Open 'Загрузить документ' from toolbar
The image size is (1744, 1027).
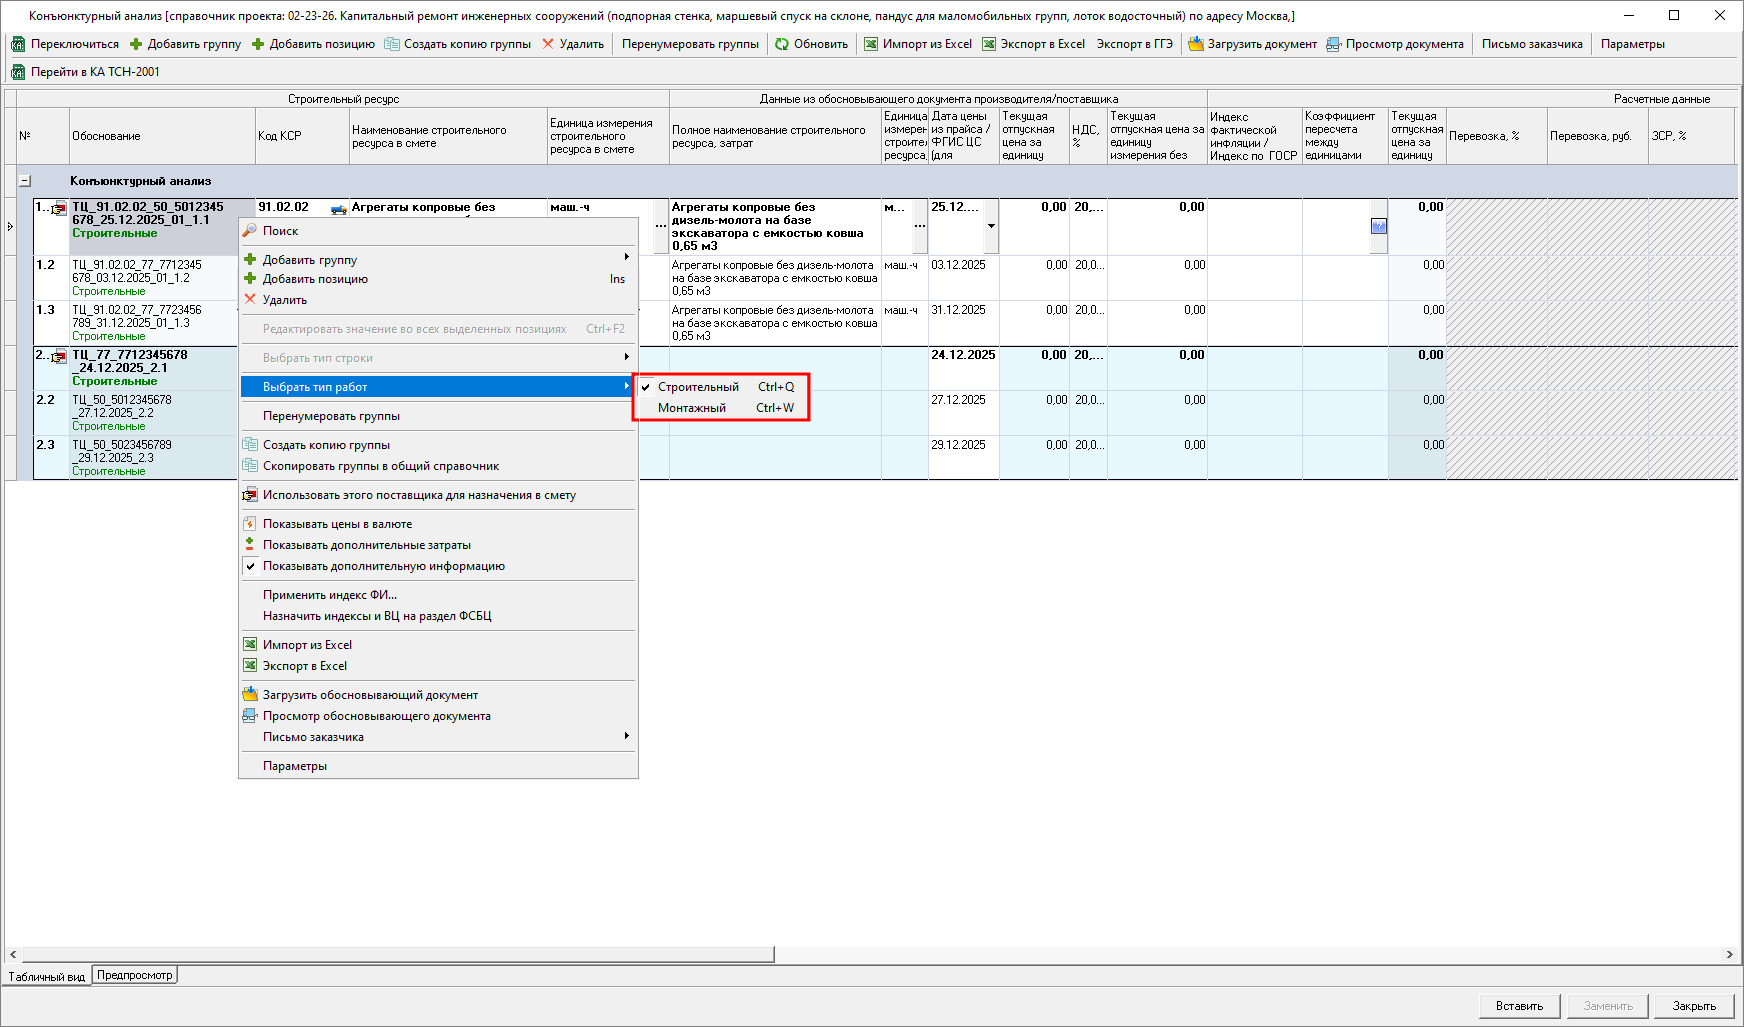pyautogui.click(x=1196, y=44)
